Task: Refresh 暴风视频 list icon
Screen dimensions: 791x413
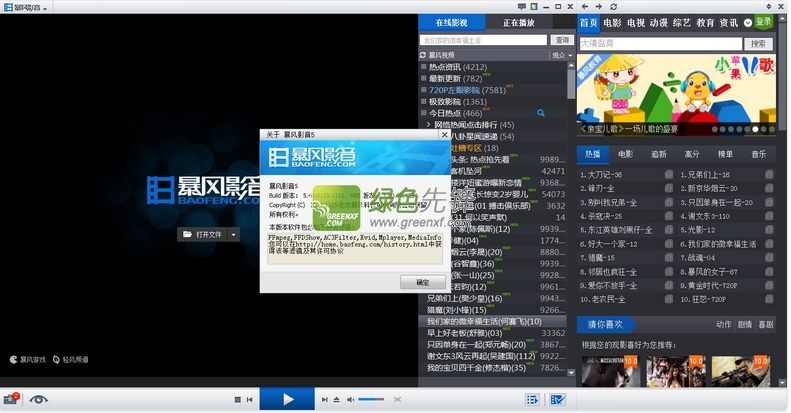Action: (x=423, y=55)
